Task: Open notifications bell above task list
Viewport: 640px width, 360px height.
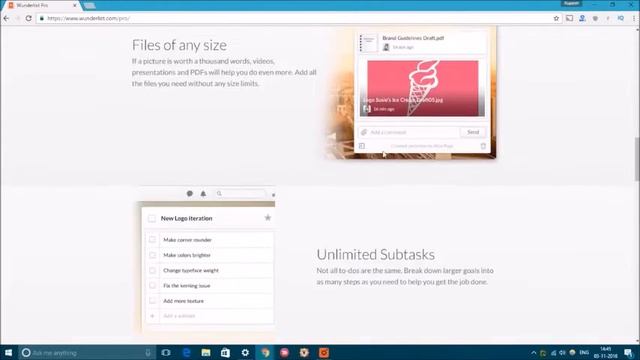Action: pos(203,193)
